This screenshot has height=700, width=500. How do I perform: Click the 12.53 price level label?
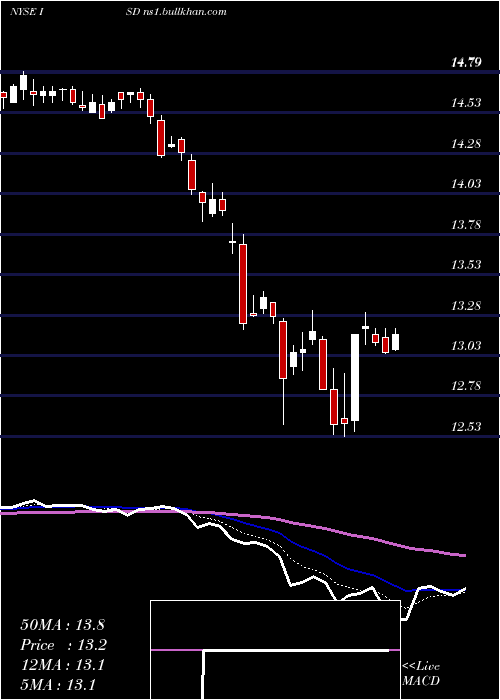pos(466,427)
